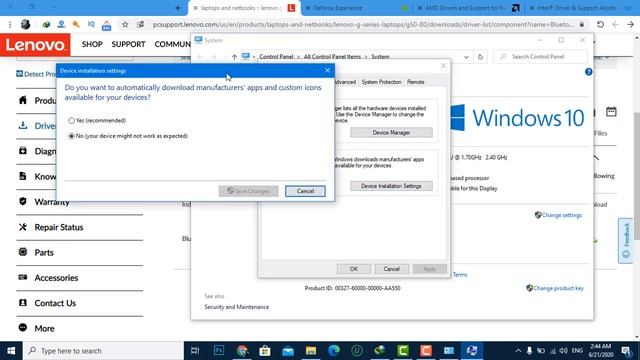The width and height of the screenshot is (640, 360).
Task: Switch to the GeForce Experience tab
Action: pyautogui.click(x=337, y=8)
